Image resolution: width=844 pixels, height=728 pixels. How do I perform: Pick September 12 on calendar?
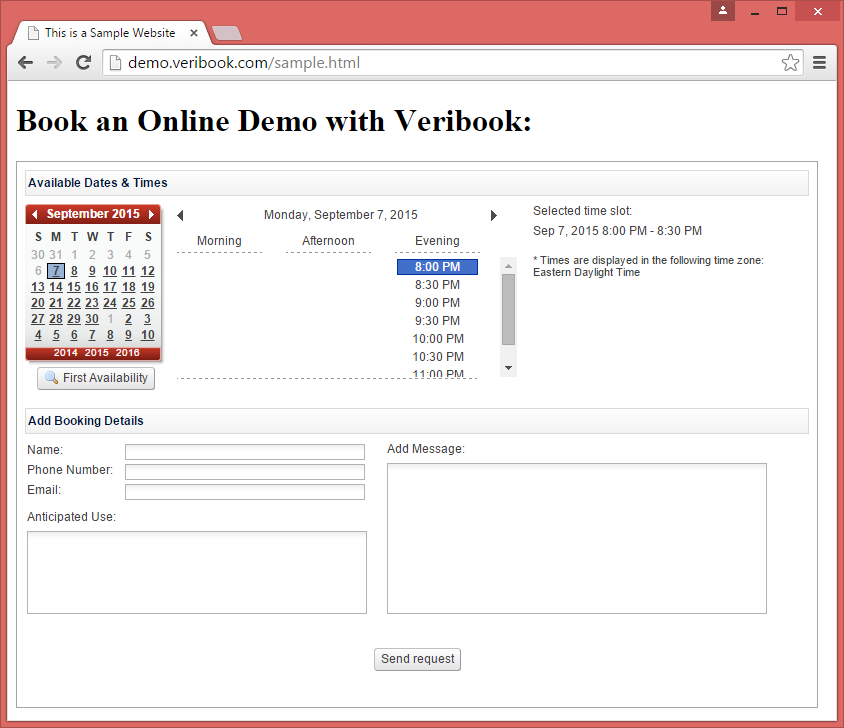tap(147, 271)
